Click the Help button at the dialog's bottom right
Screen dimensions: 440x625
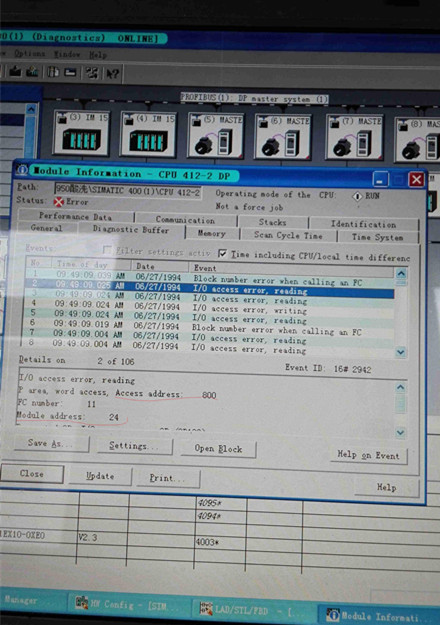click(x=387, y=487)
